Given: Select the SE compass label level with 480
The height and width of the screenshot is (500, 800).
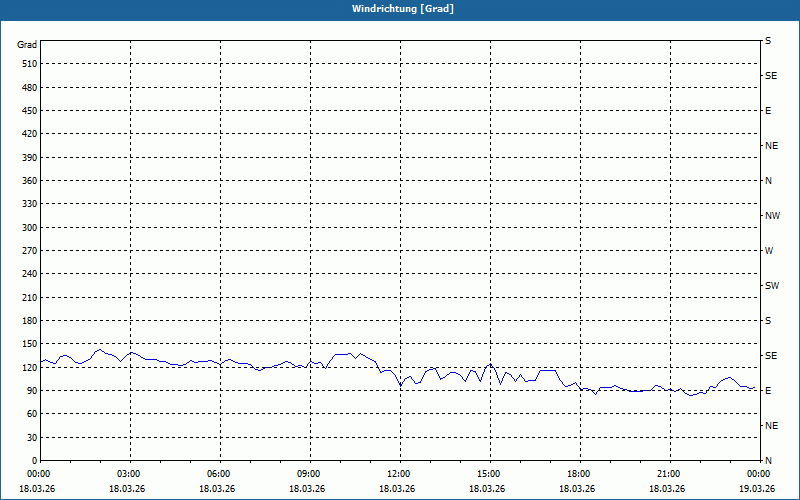Looking at the screenshot, I should (x=771, y=76).
